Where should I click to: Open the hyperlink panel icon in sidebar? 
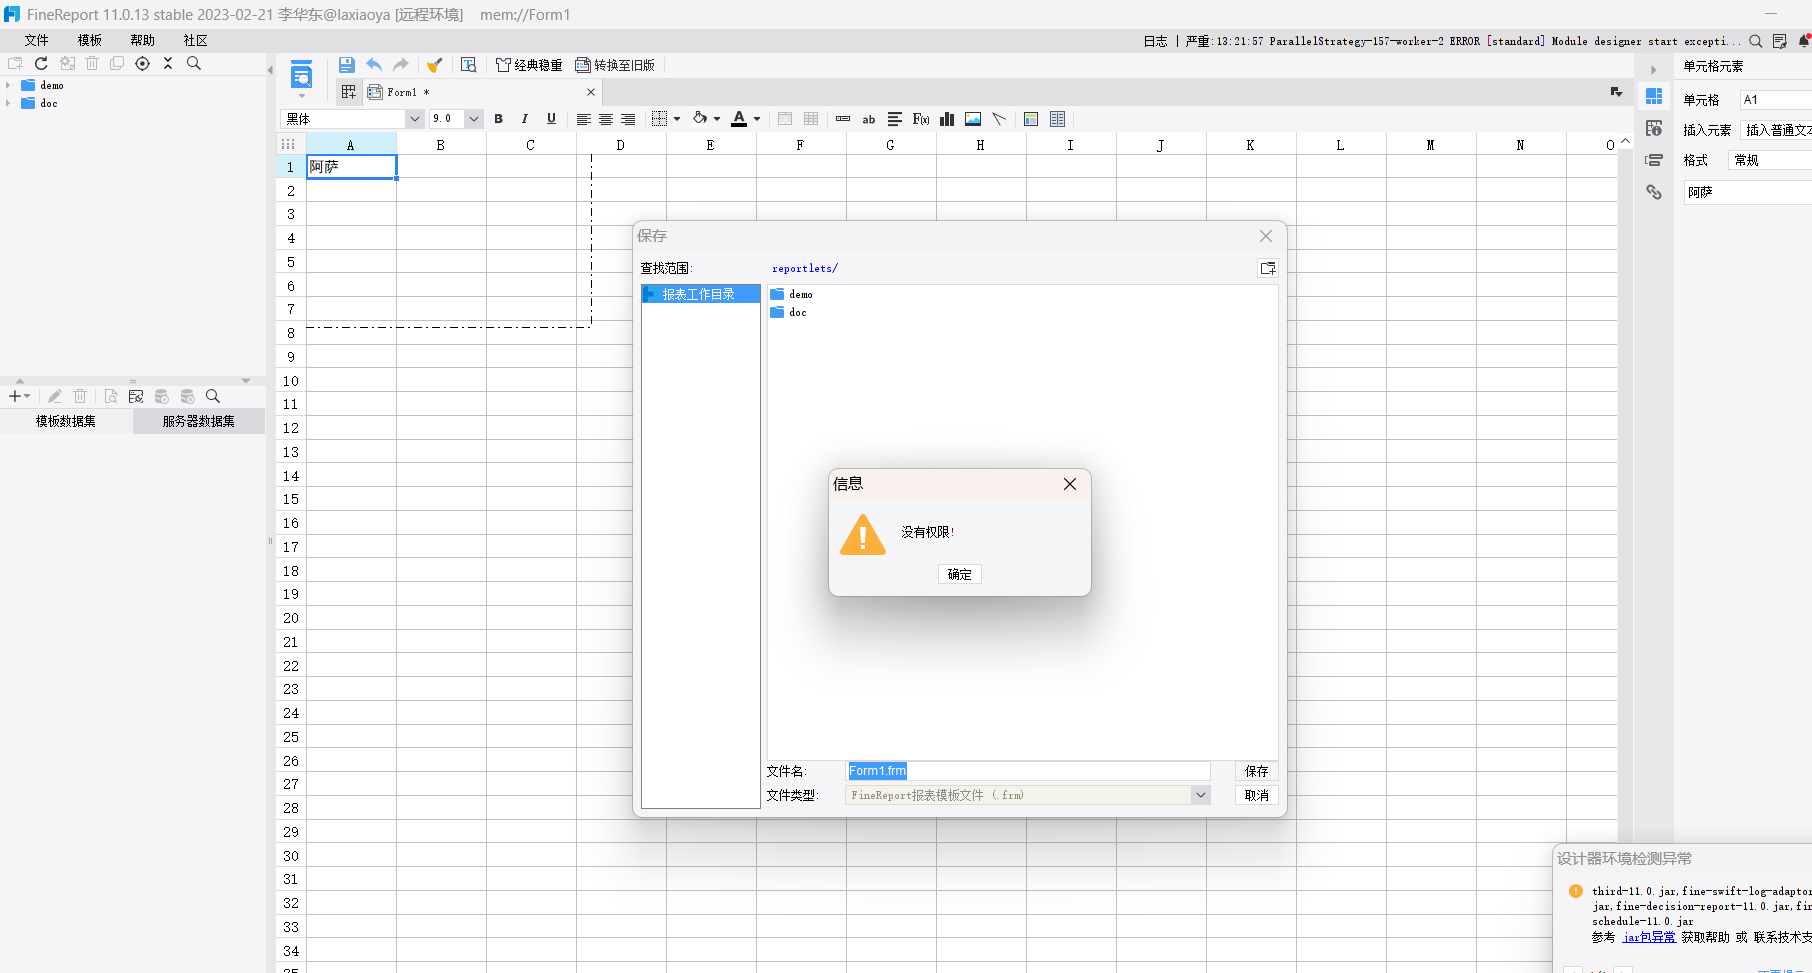tap(1654, 192)
